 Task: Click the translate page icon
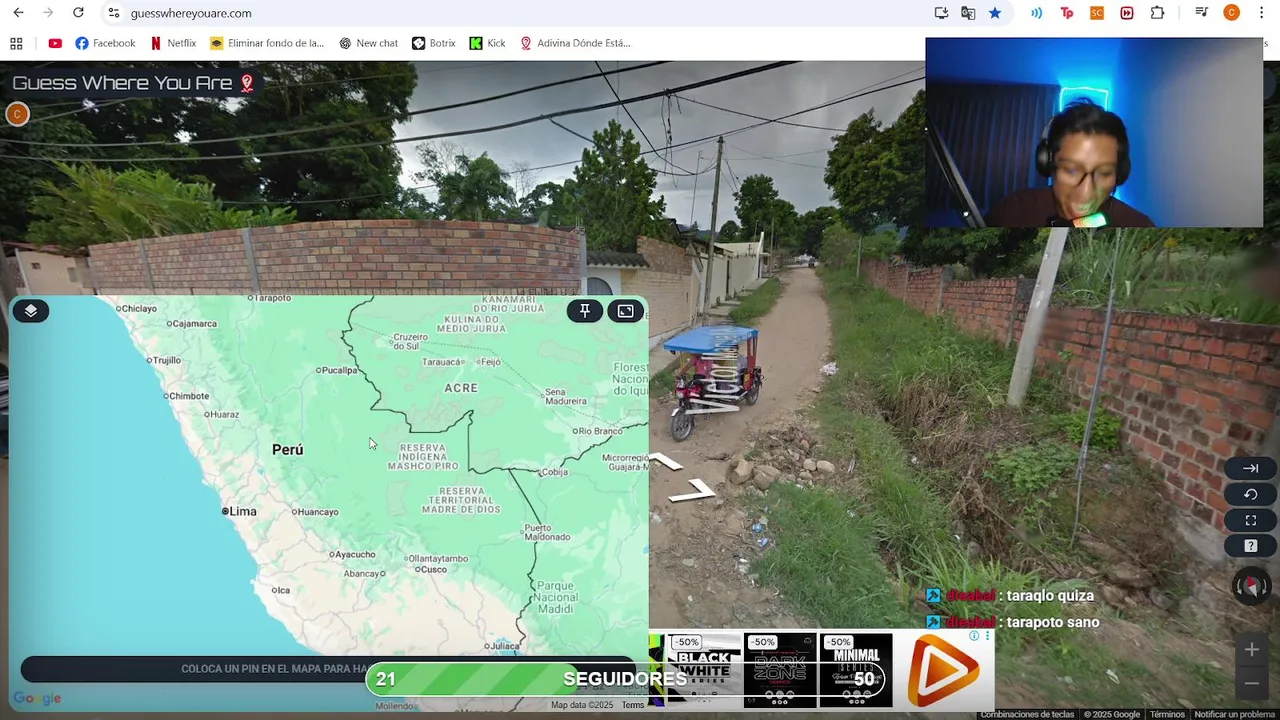click(968, 13)
